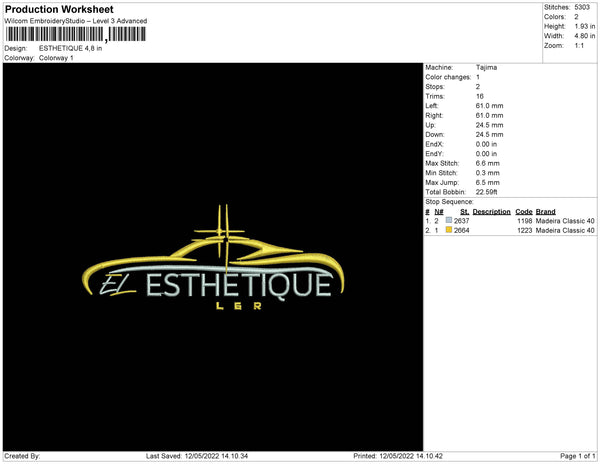Click the stitches value 5303
This screenshot has width=600, height=464.
(x=582, y=7)
